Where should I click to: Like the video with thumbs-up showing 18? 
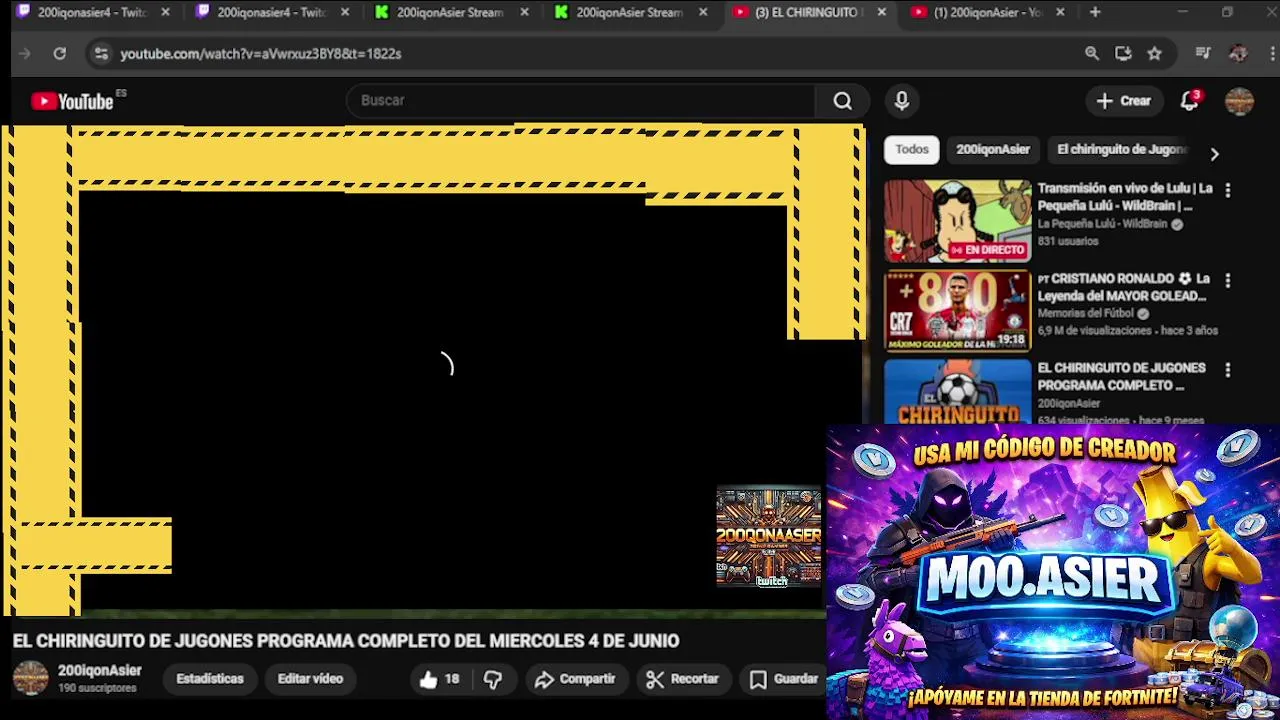(x=439, y=679)
